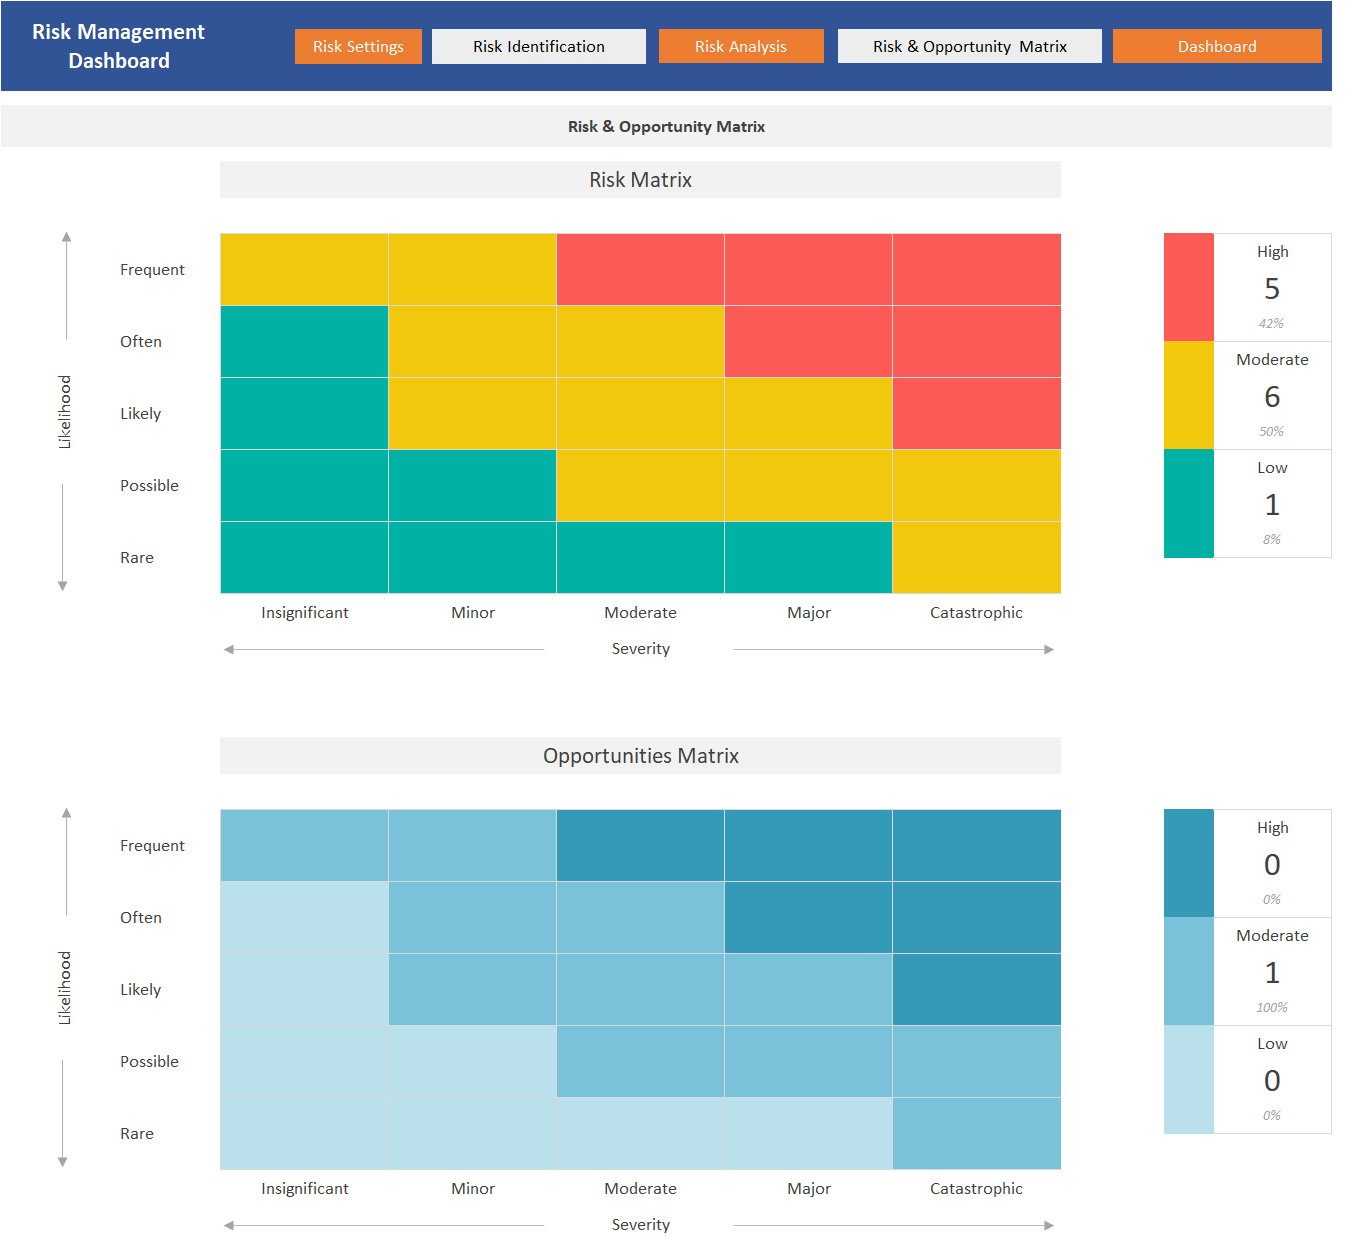Viewport: 1366px width, 1244px height.
Task: Open the Risk Settings tab
Action: click(358, 46)
